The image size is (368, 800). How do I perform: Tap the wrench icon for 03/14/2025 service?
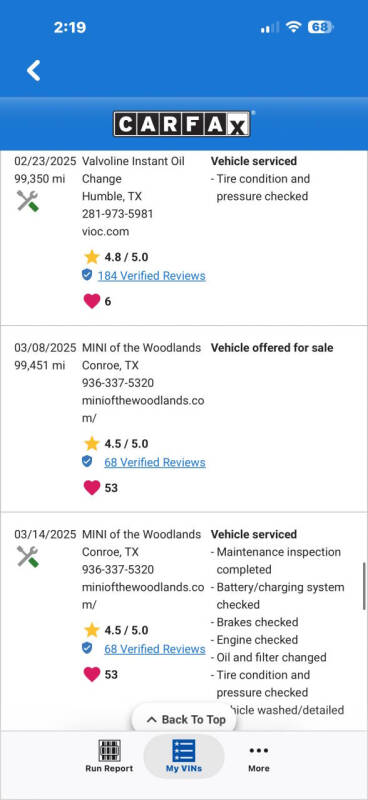tap(28, 557)
